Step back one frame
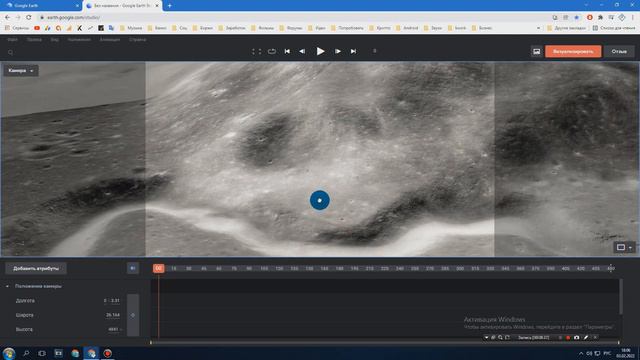Image resolution: width=640 pixels, height=360 pixels. [302, 51]
